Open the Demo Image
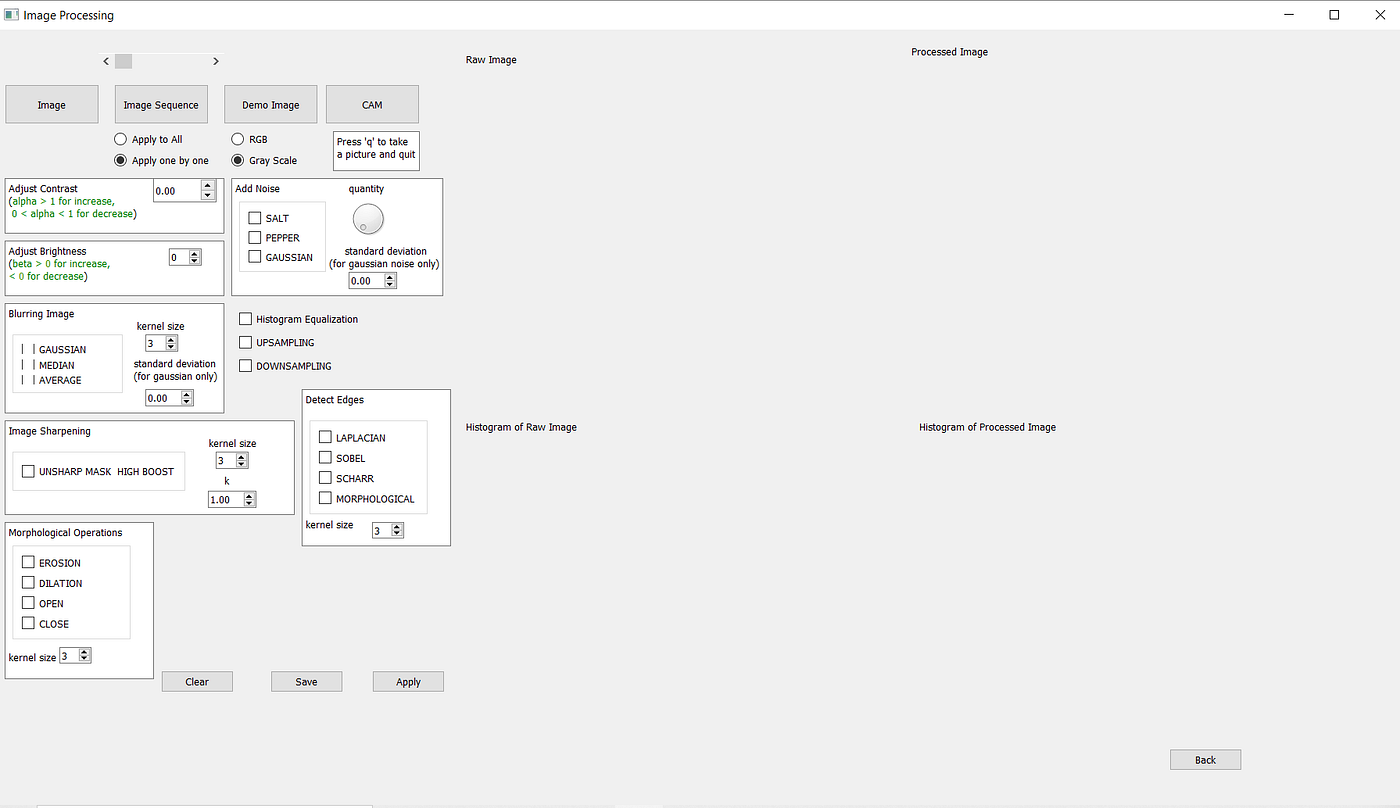The image size is (1400, 808). coord(270,104)
